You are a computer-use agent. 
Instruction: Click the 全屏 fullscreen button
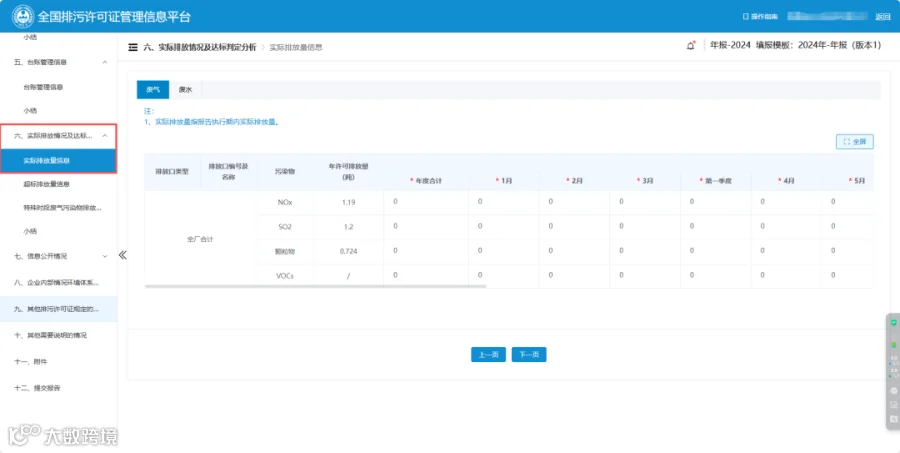[x=855, y=141]
